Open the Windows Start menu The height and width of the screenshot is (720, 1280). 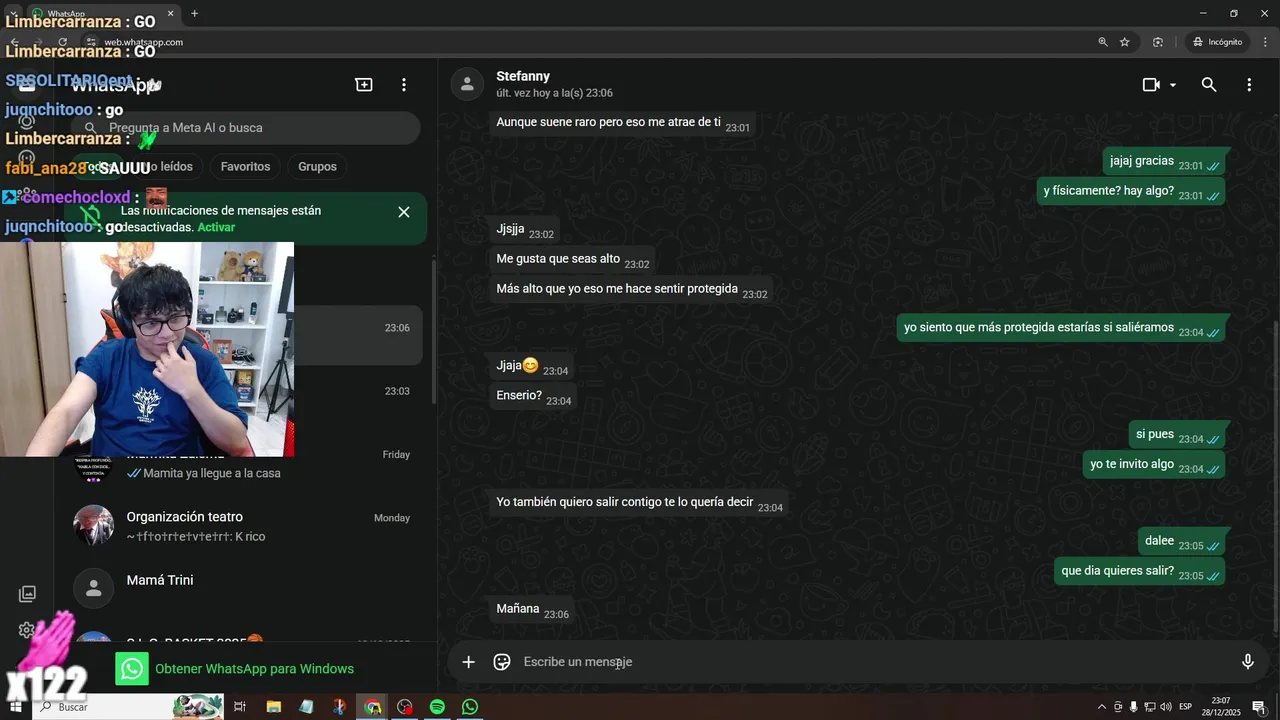click(x=15, y=707)
